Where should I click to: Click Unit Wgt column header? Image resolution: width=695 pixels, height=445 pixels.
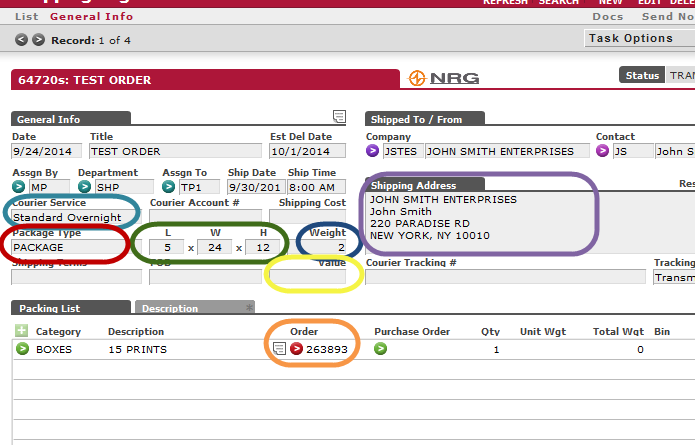point(543,332)
